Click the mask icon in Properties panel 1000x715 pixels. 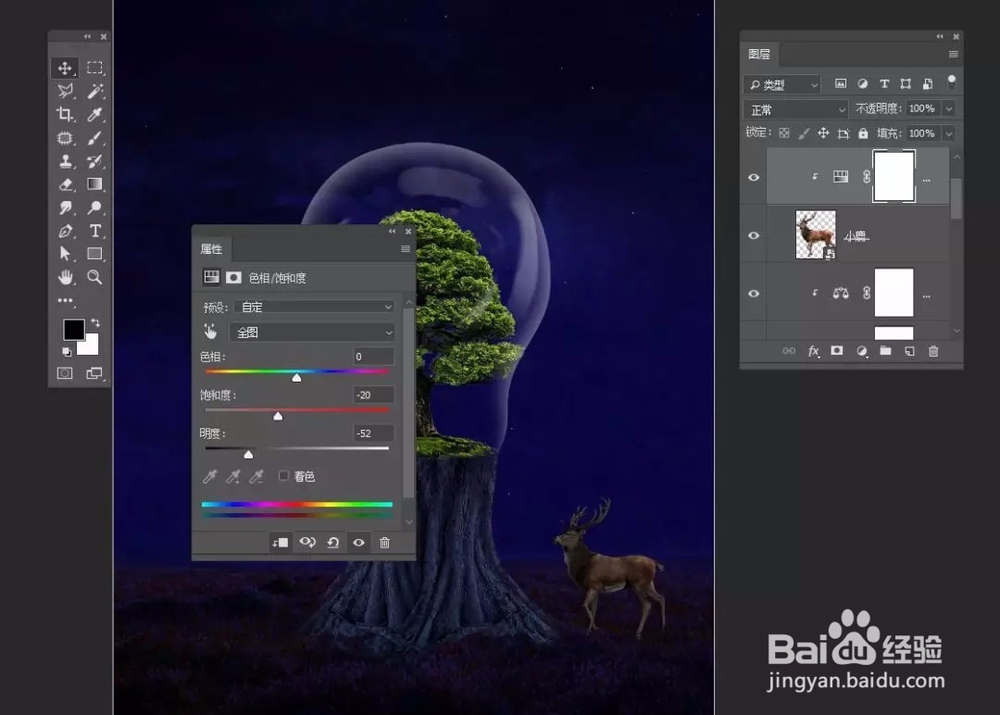pos(234,277)
